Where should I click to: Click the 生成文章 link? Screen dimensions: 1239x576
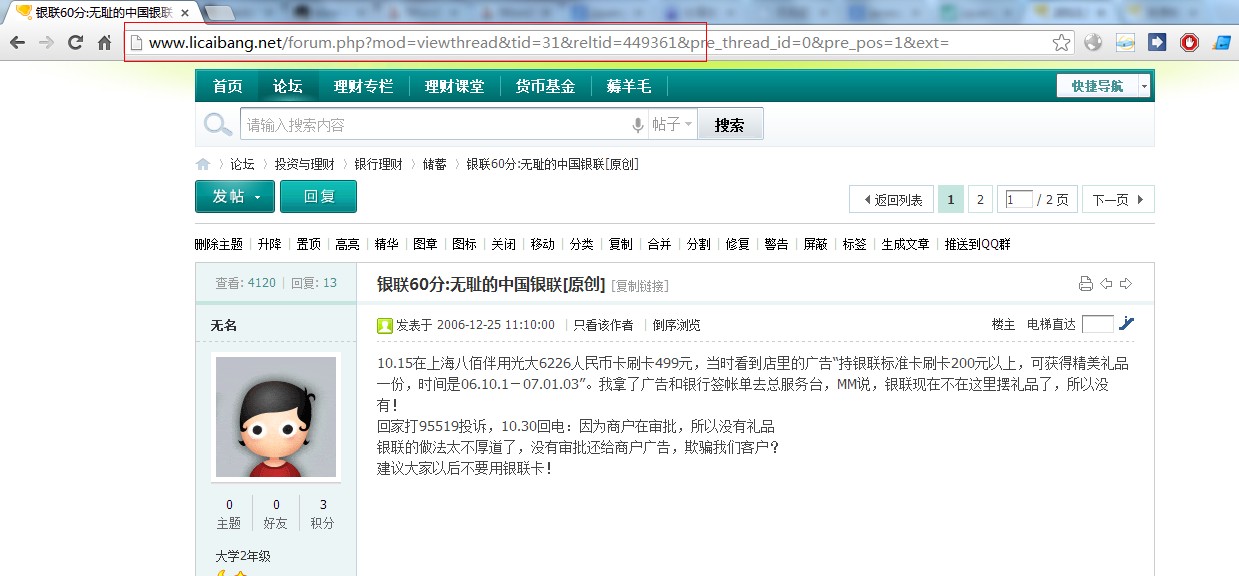(x=905, y=244)
